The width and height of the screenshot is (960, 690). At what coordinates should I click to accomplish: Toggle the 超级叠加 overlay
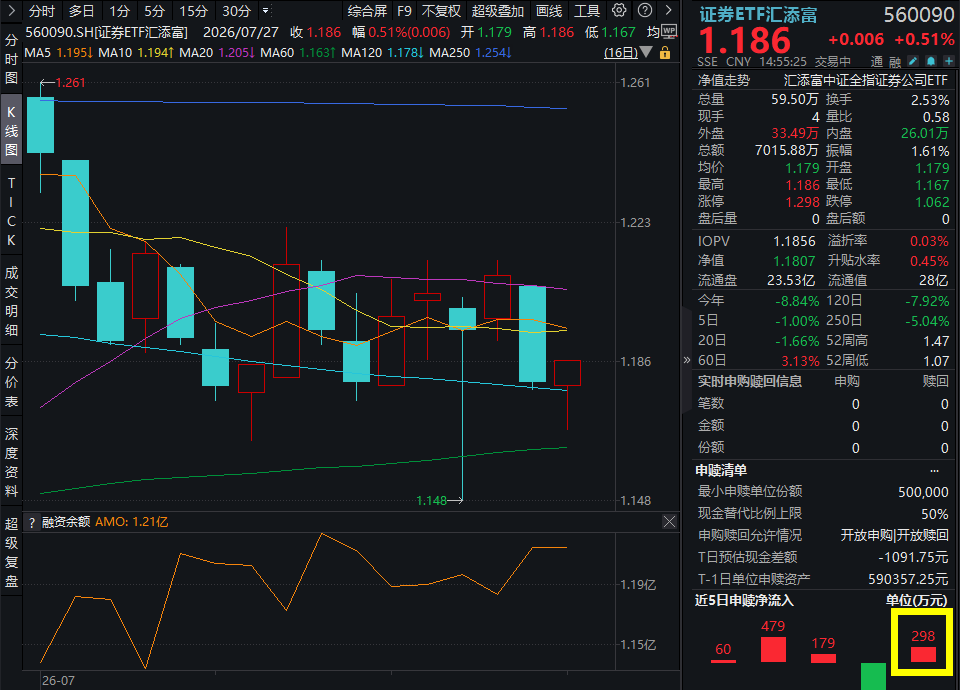click(498, 11)
